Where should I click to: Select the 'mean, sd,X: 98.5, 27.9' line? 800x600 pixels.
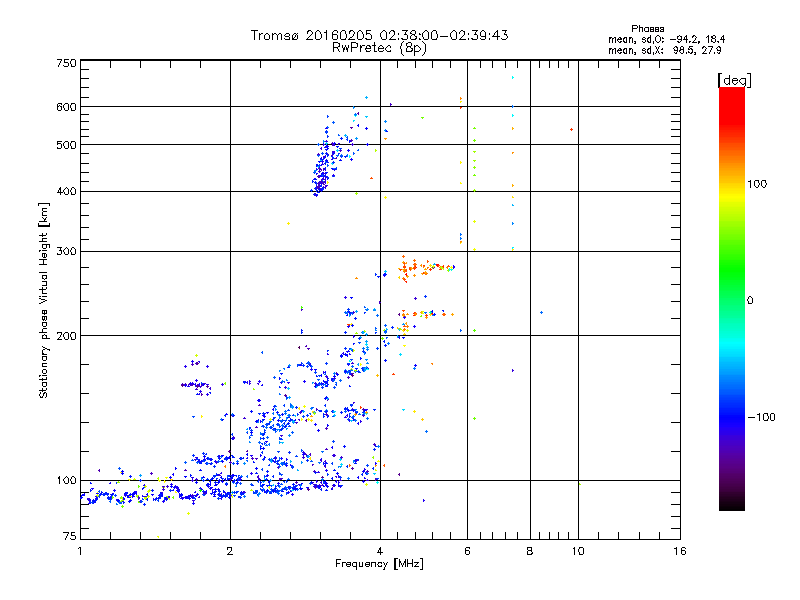click(664, 50)
